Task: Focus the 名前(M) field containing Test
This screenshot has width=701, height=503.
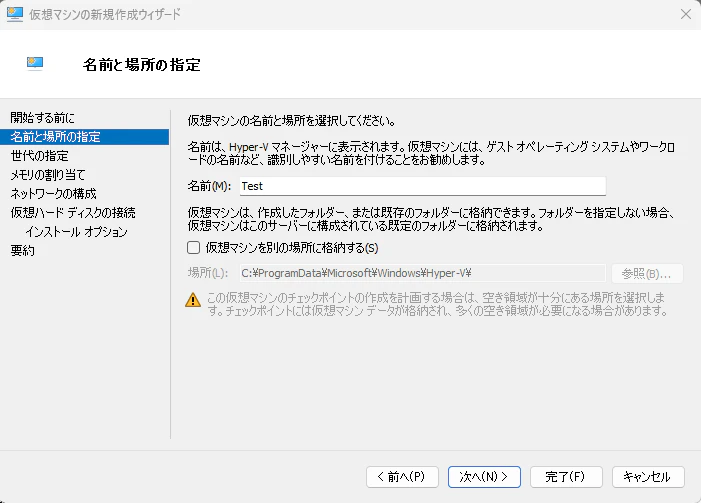Action: pos(422,186)
